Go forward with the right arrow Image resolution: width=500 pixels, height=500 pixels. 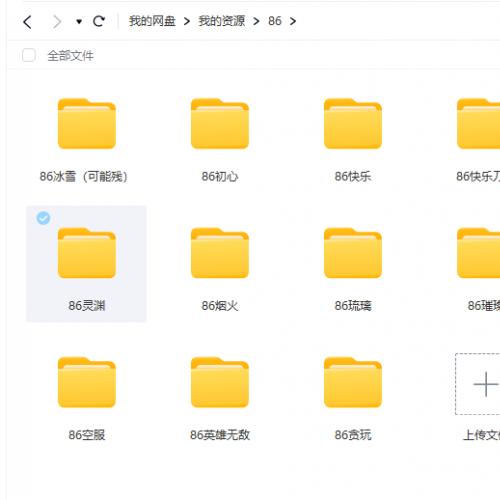click(x=57, y=22)
